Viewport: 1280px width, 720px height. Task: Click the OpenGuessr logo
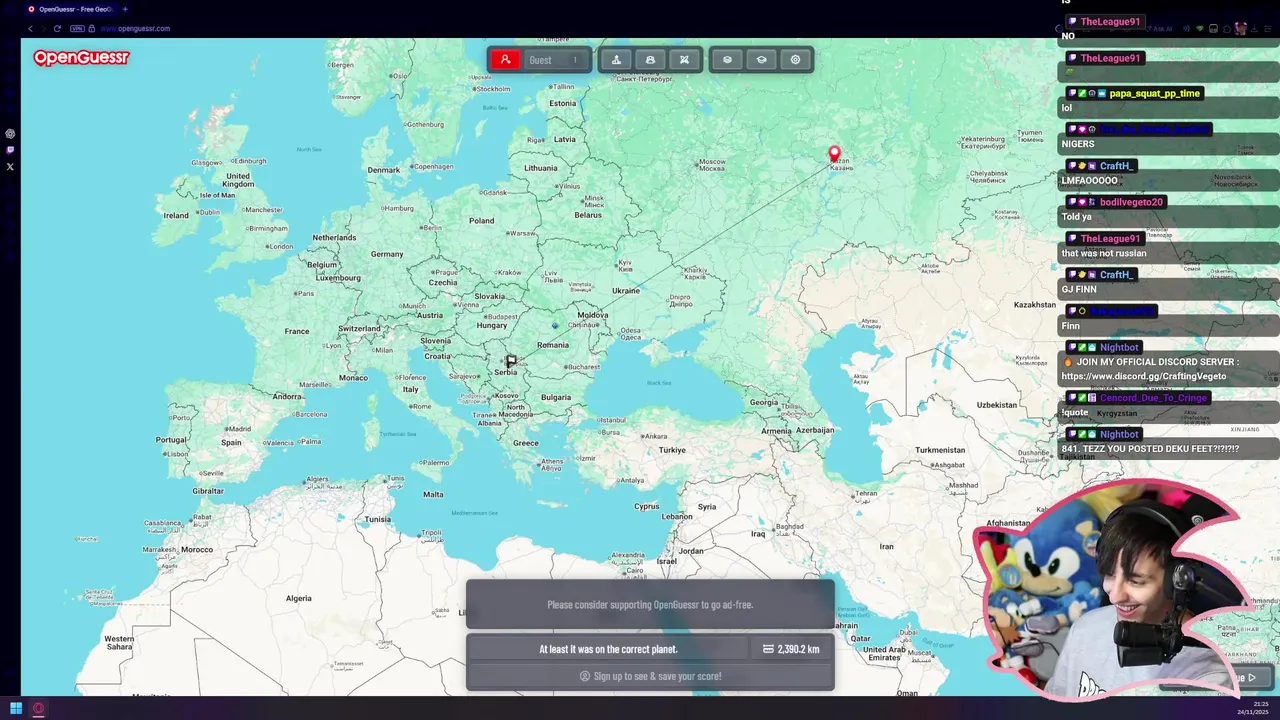(x=81, y=58)
